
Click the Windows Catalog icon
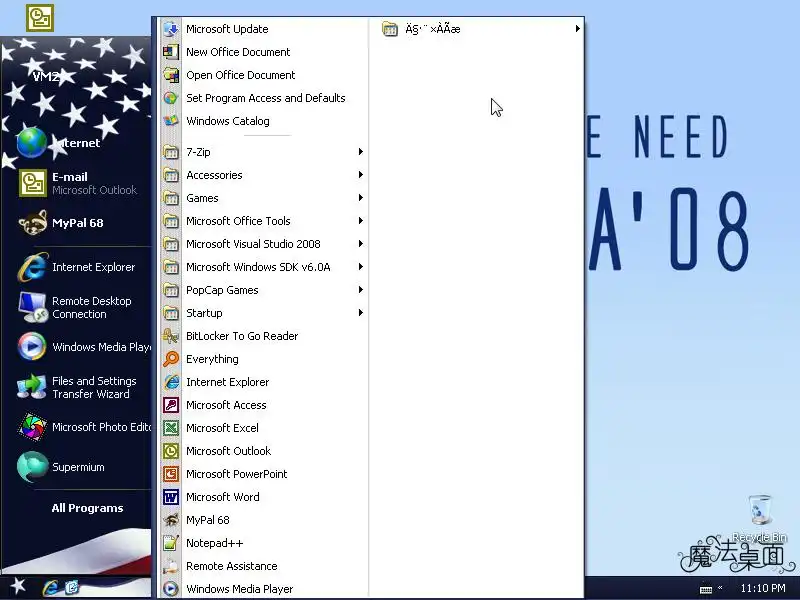[x=171, y=121]
